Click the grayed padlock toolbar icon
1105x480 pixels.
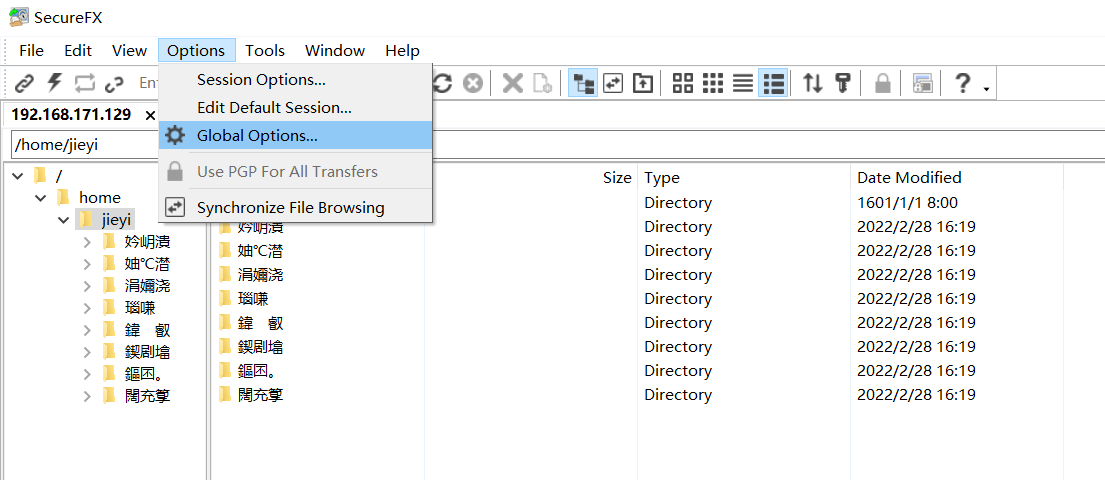[883, 83]
